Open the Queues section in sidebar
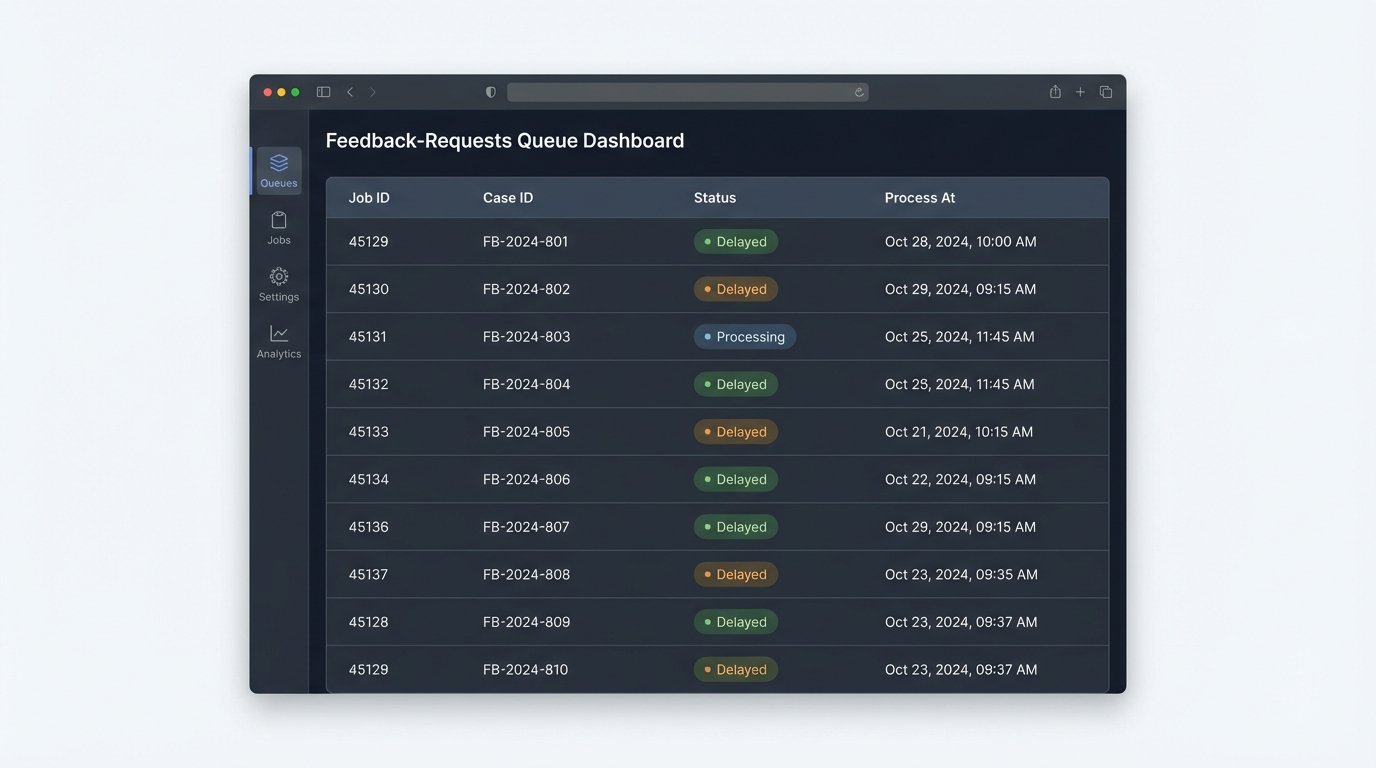 pyautogui.click(x=279, y=170)
